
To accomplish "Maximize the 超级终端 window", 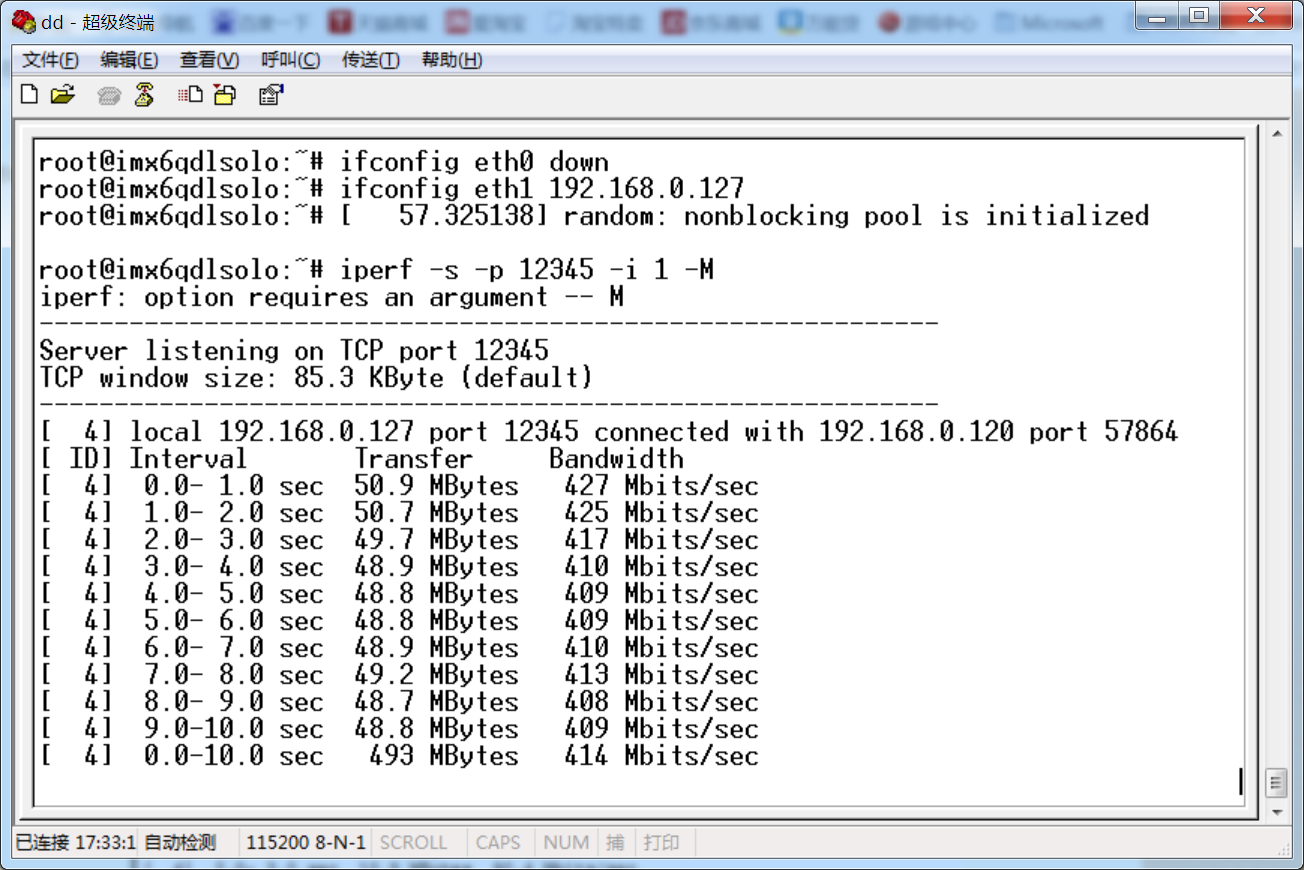I will 1199,14.
